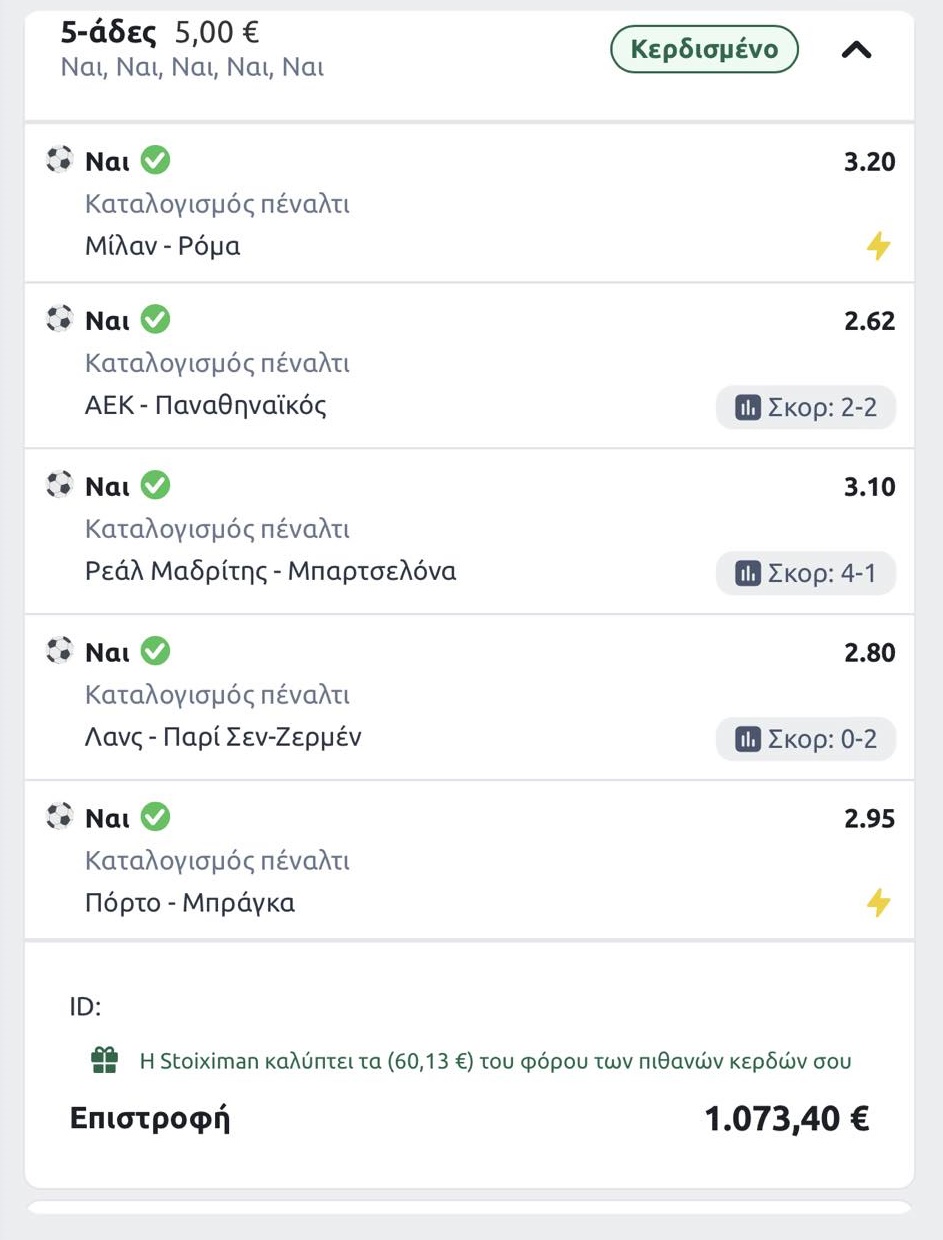Click the green checkmark on Πόρτο - Μπράγκα selection
The height and width of the screenshot is (1240, 943).
tap(155, 818)
